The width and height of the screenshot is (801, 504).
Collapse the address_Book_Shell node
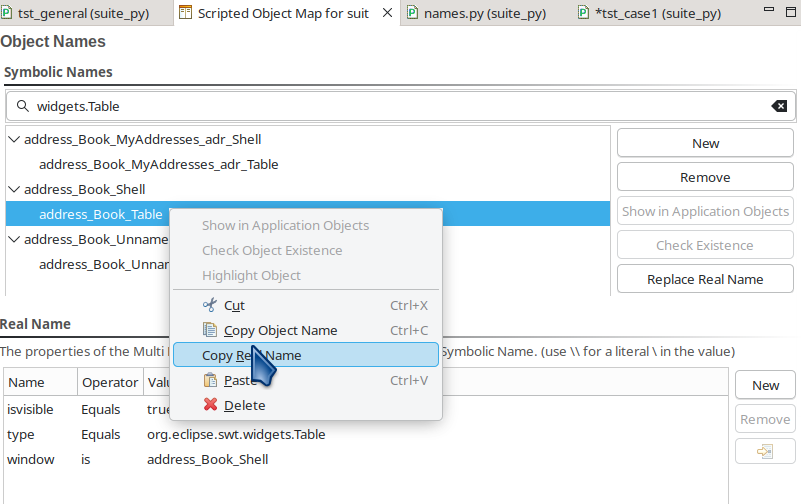pyautogui.click(x=14, y=189)
